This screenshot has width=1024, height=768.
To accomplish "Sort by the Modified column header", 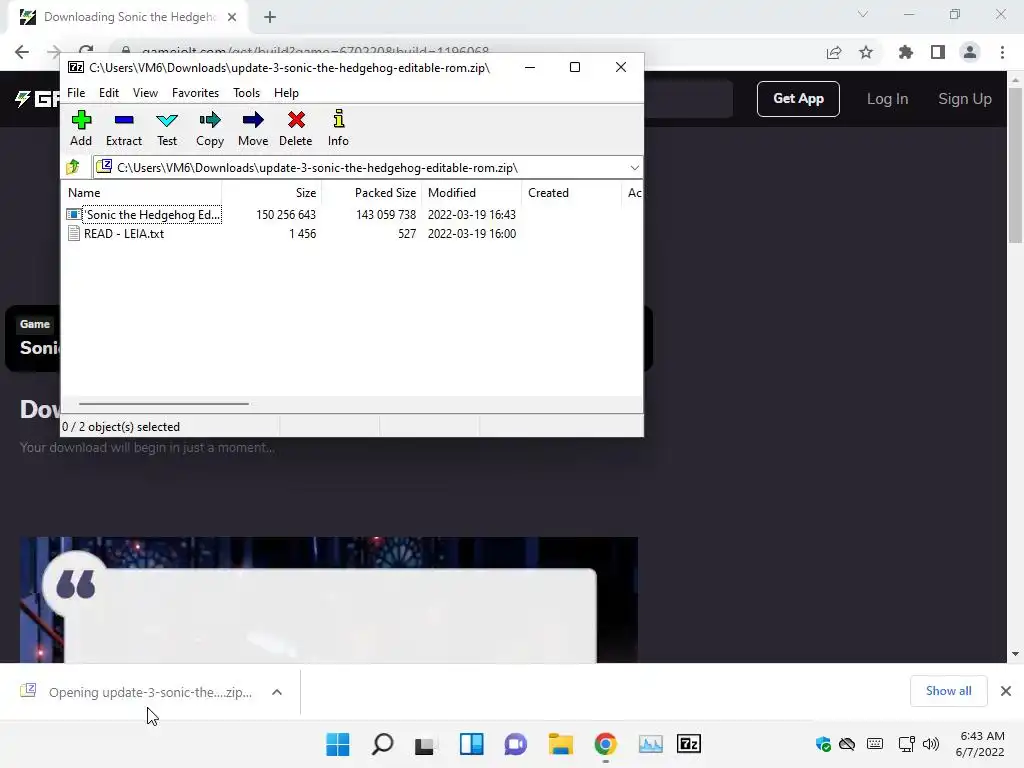I will pos(472,193).
